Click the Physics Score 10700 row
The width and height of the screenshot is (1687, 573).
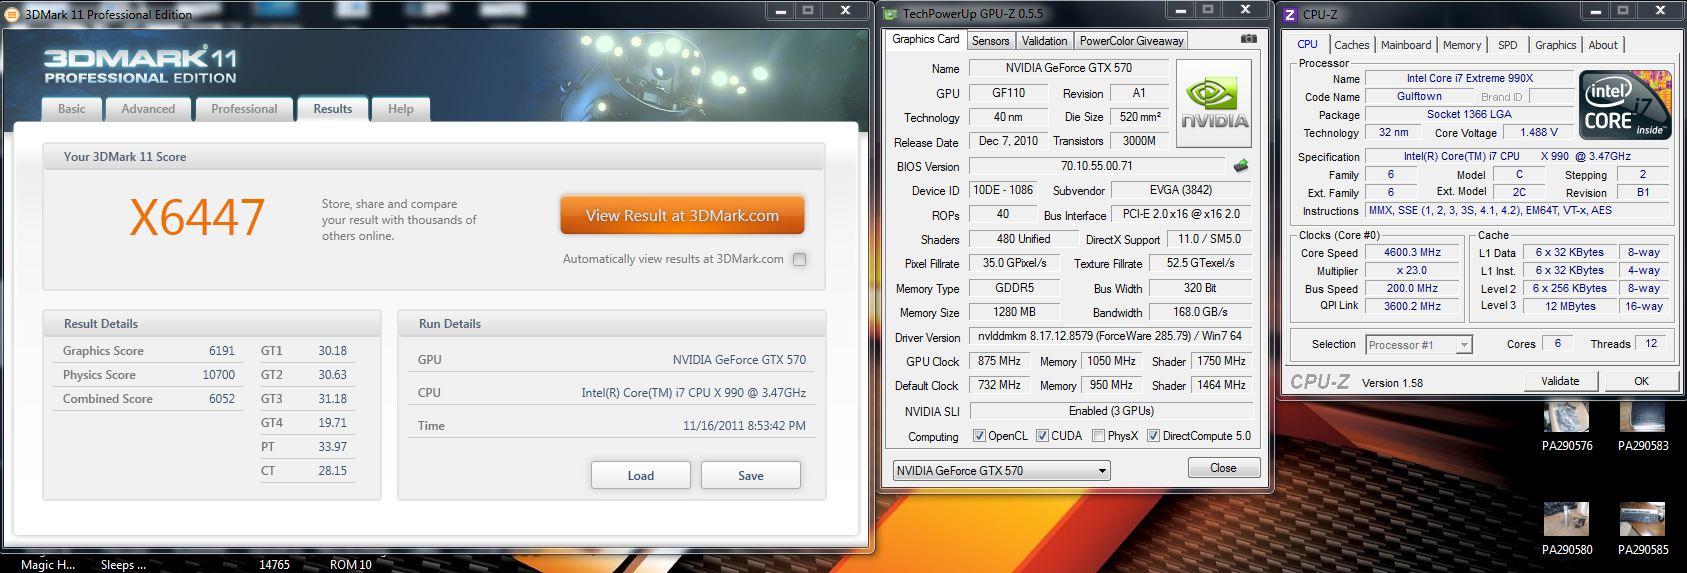148,375
